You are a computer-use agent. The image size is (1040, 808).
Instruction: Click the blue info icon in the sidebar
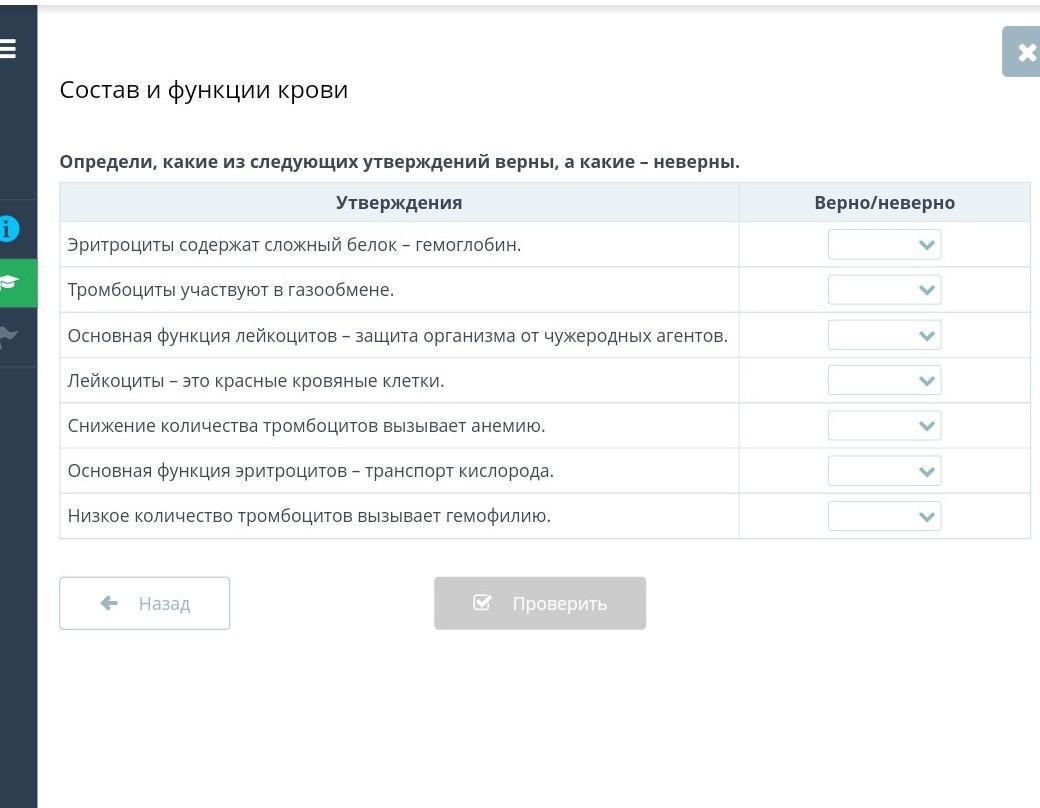9,229
